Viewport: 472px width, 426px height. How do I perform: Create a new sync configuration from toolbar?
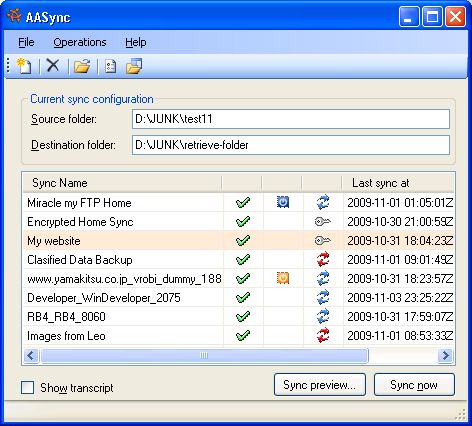[x=24, y=66]
